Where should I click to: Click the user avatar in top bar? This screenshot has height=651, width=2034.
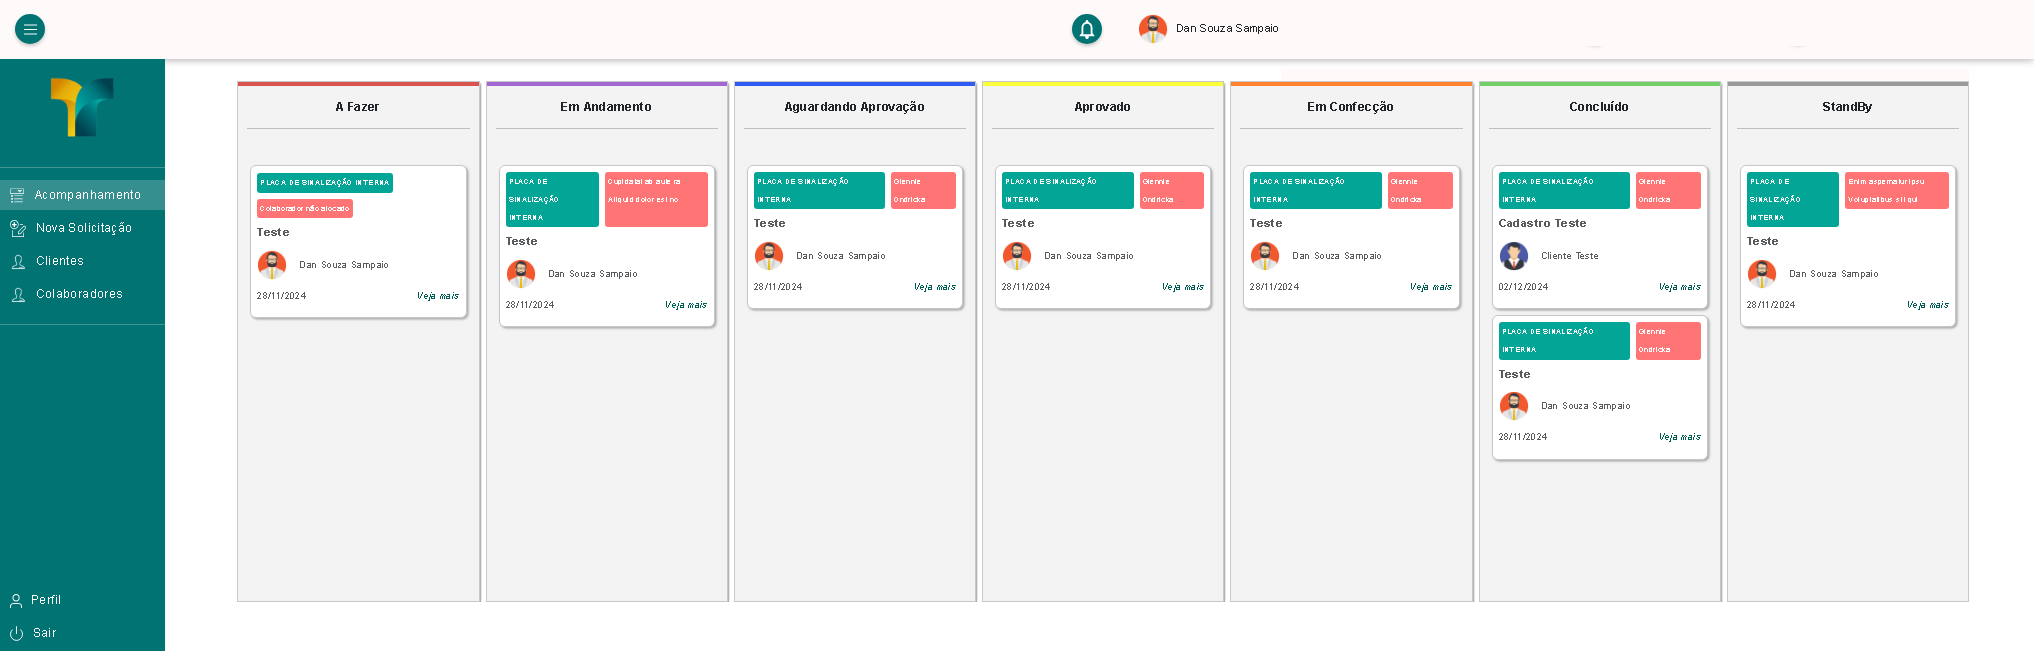click(1152, 29)
